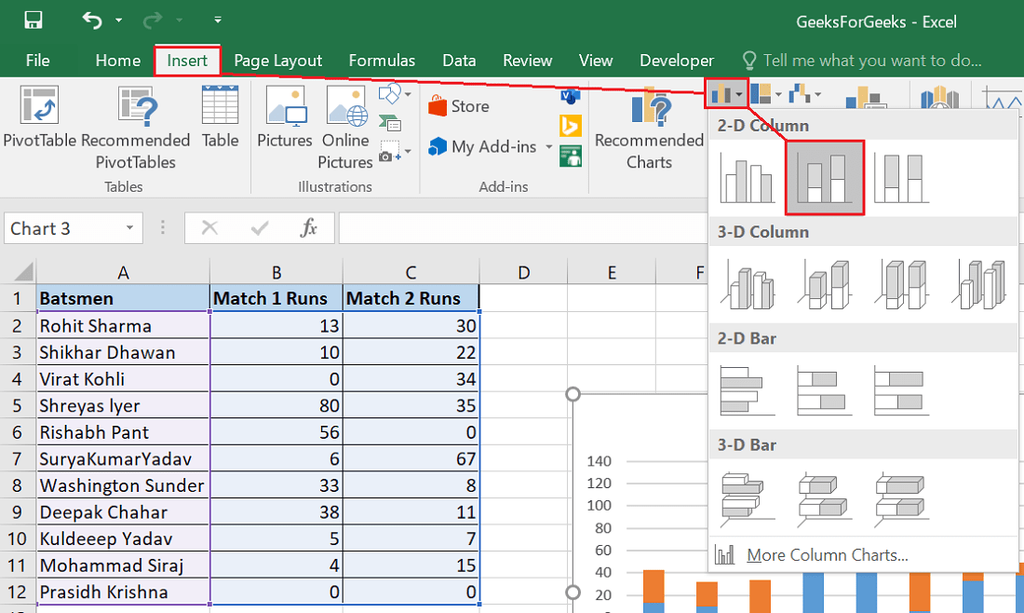This screenshot has height=613, width=1024.
Task: Select the 3-D Stacked Bar chart
Action: [825, 498]
